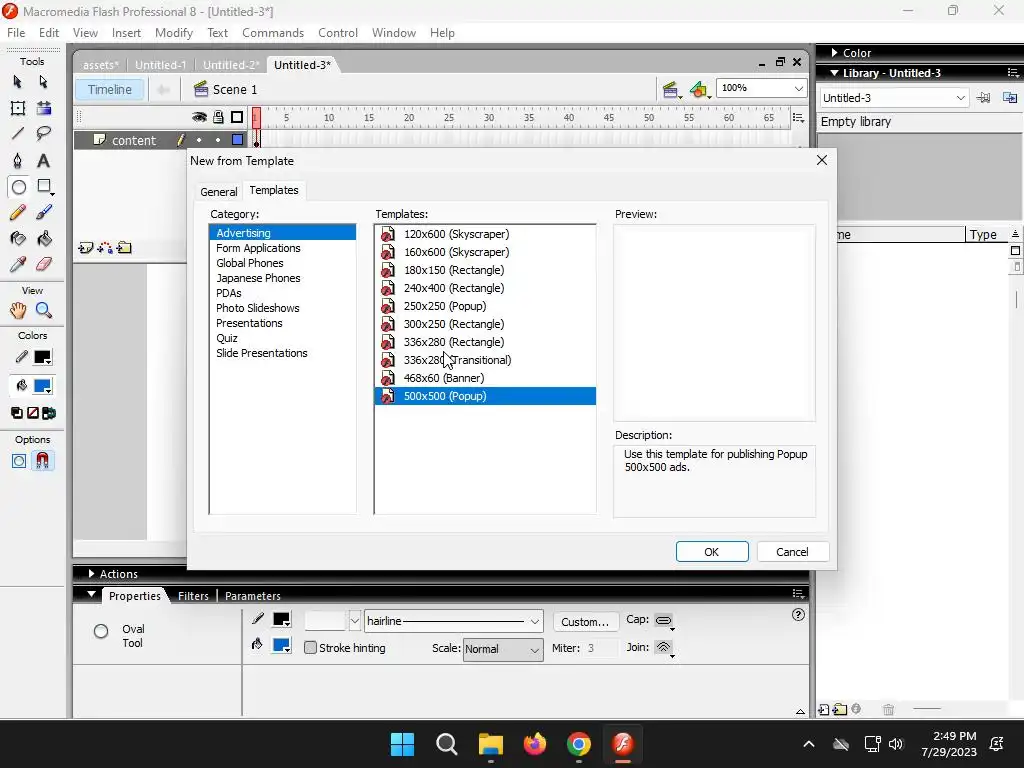Toggle Object Drawing option
1024x768 pixels.
(x=18, y=461)
